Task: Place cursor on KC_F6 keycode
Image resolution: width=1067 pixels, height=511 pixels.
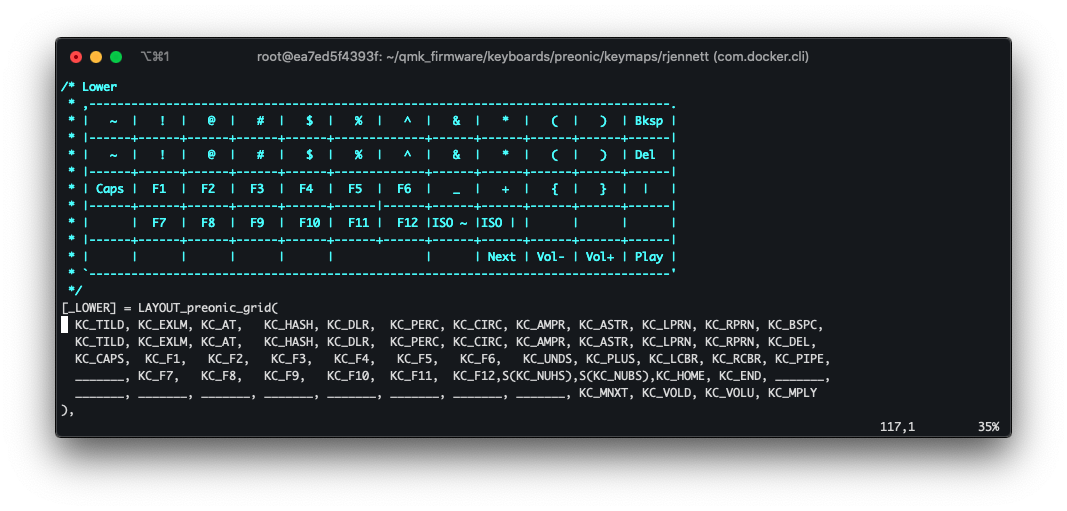Action: tap(480, 359)
